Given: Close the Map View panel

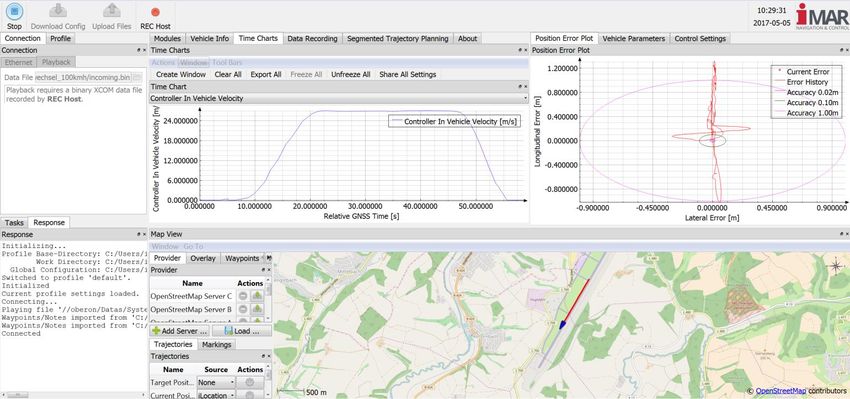Looking at the screenshot, I should point(847,234).
